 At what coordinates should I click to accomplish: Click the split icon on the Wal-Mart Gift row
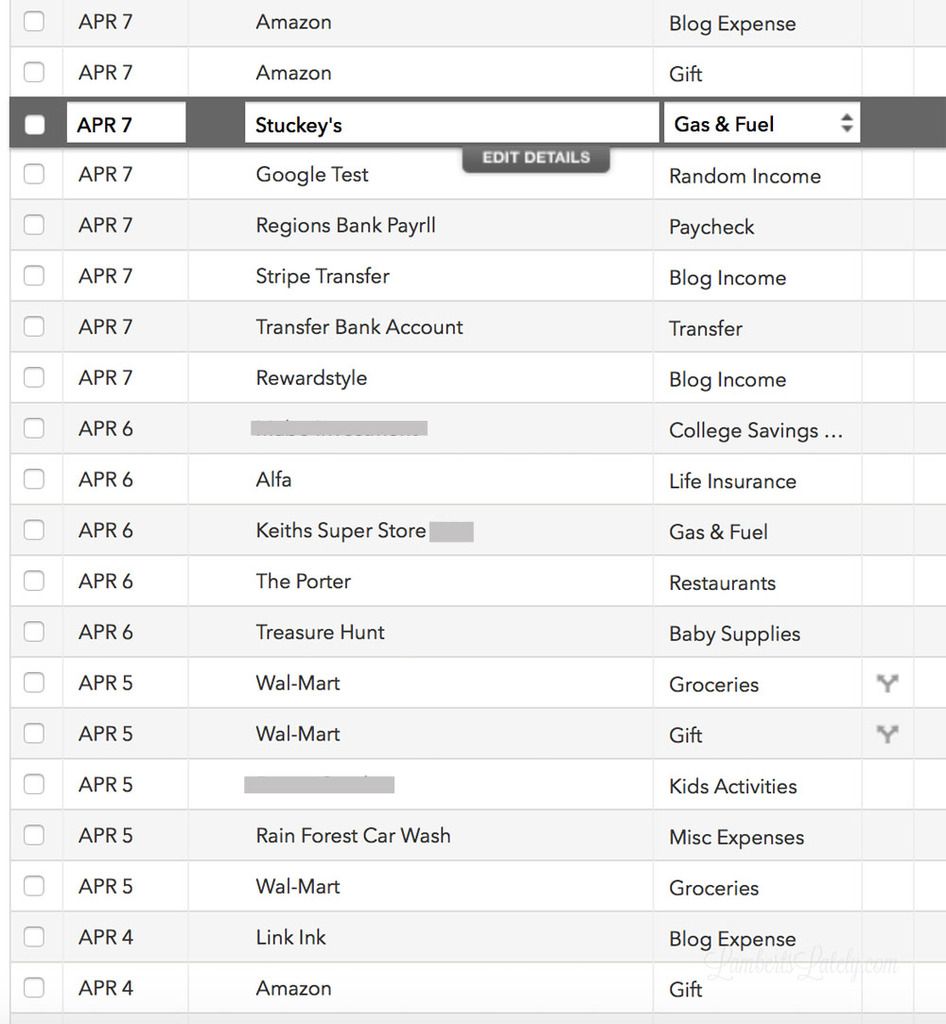887,734
